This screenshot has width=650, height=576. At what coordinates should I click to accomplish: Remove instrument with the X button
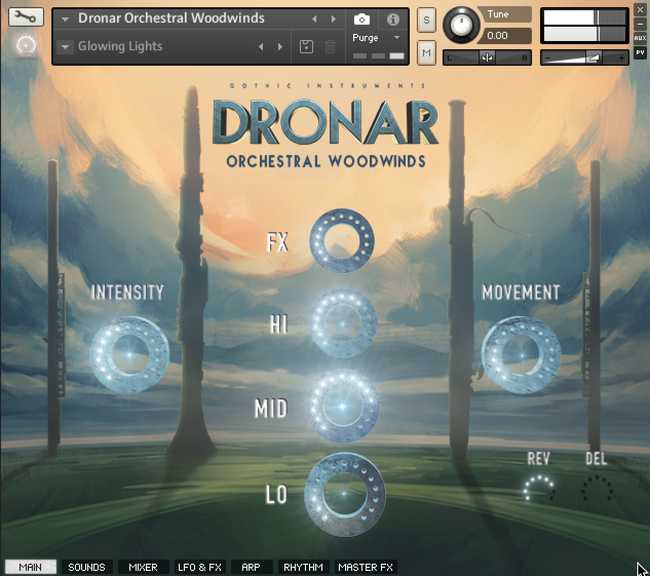click(640, 9)
